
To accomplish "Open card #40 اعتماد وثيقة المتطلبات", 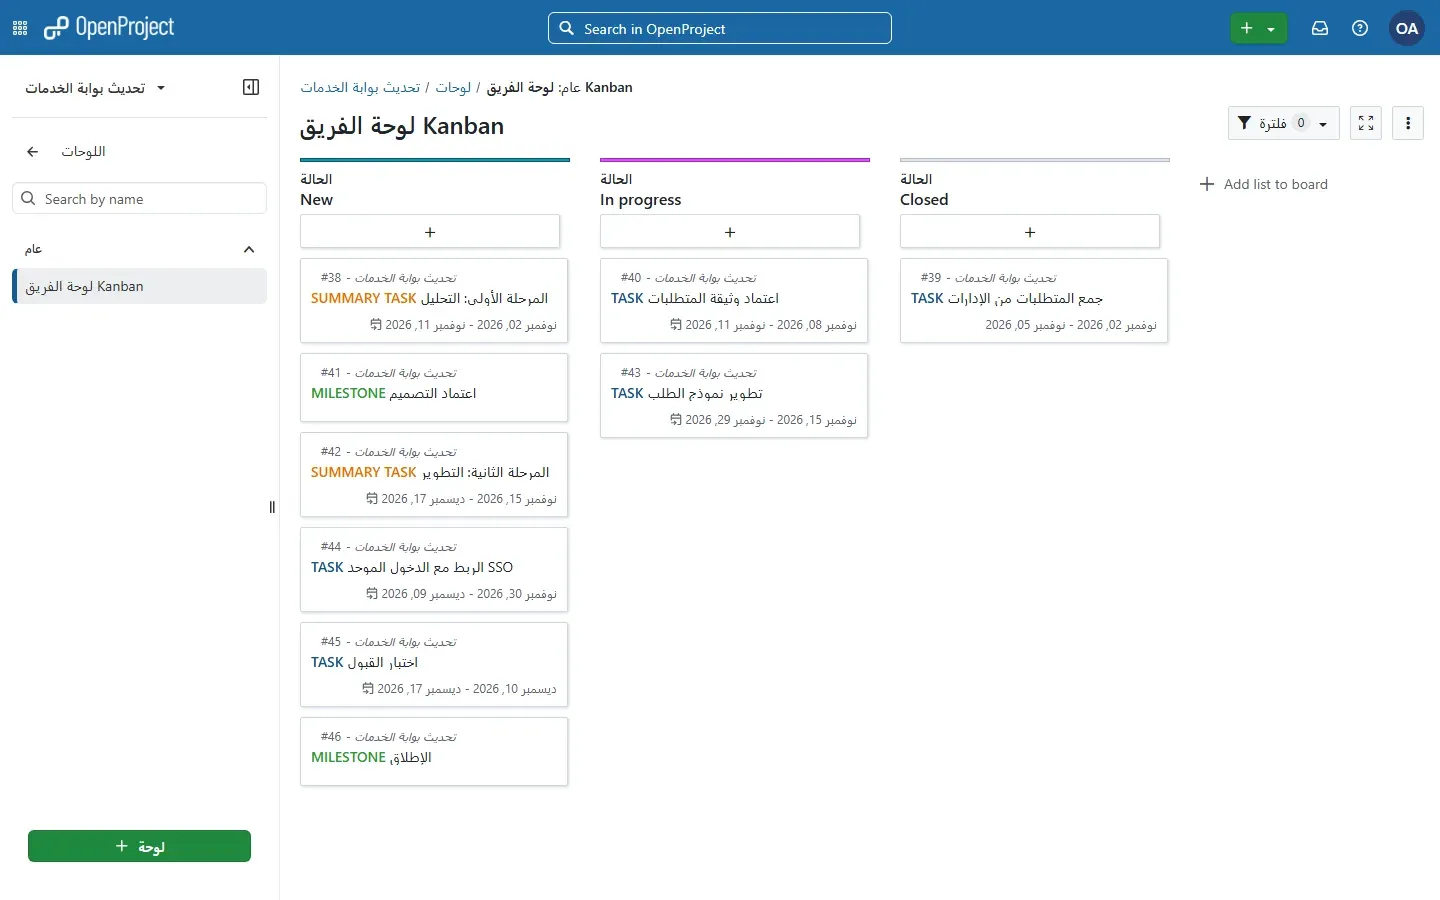I will pos(734,300).
